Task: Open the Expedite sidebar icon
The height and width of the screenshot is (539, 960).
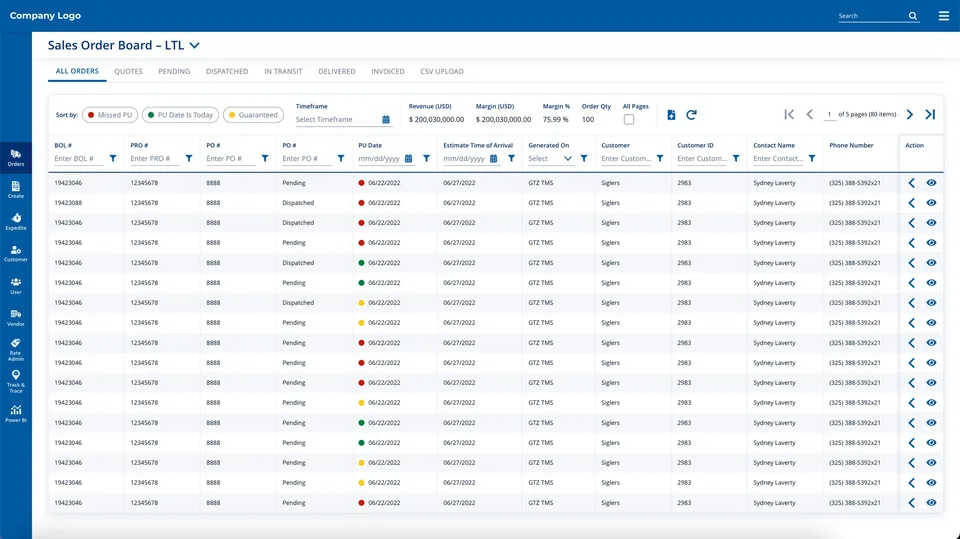Action: click(16, 221)
